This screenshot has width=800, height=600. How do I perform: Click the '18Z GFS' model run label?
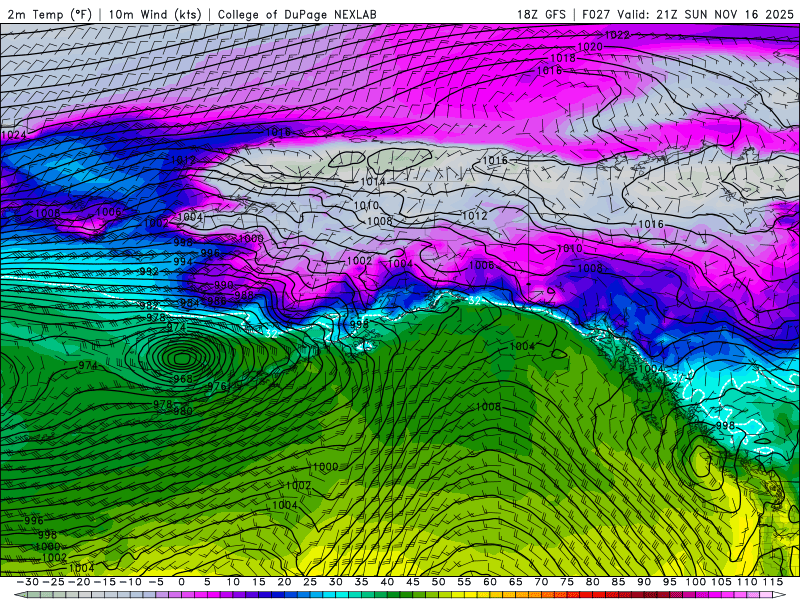pos(541,14)
